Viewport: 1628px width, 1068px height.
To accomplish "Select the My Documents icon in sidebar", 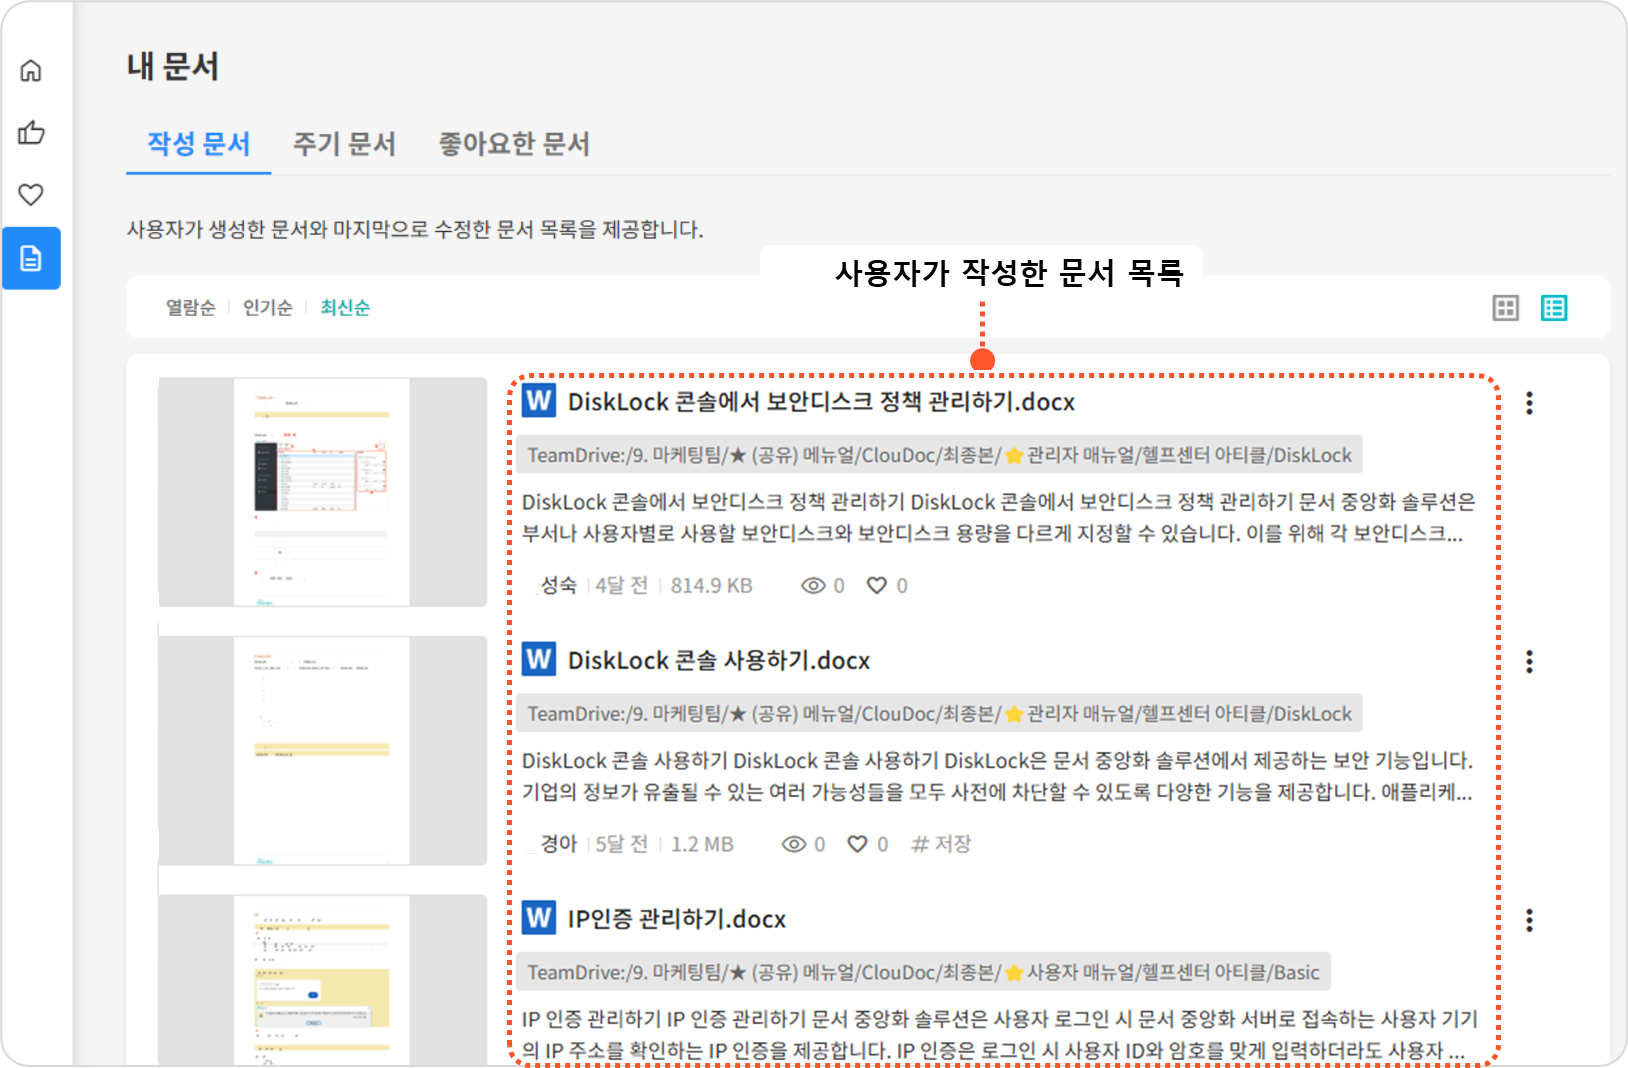I will click(31, 258).
